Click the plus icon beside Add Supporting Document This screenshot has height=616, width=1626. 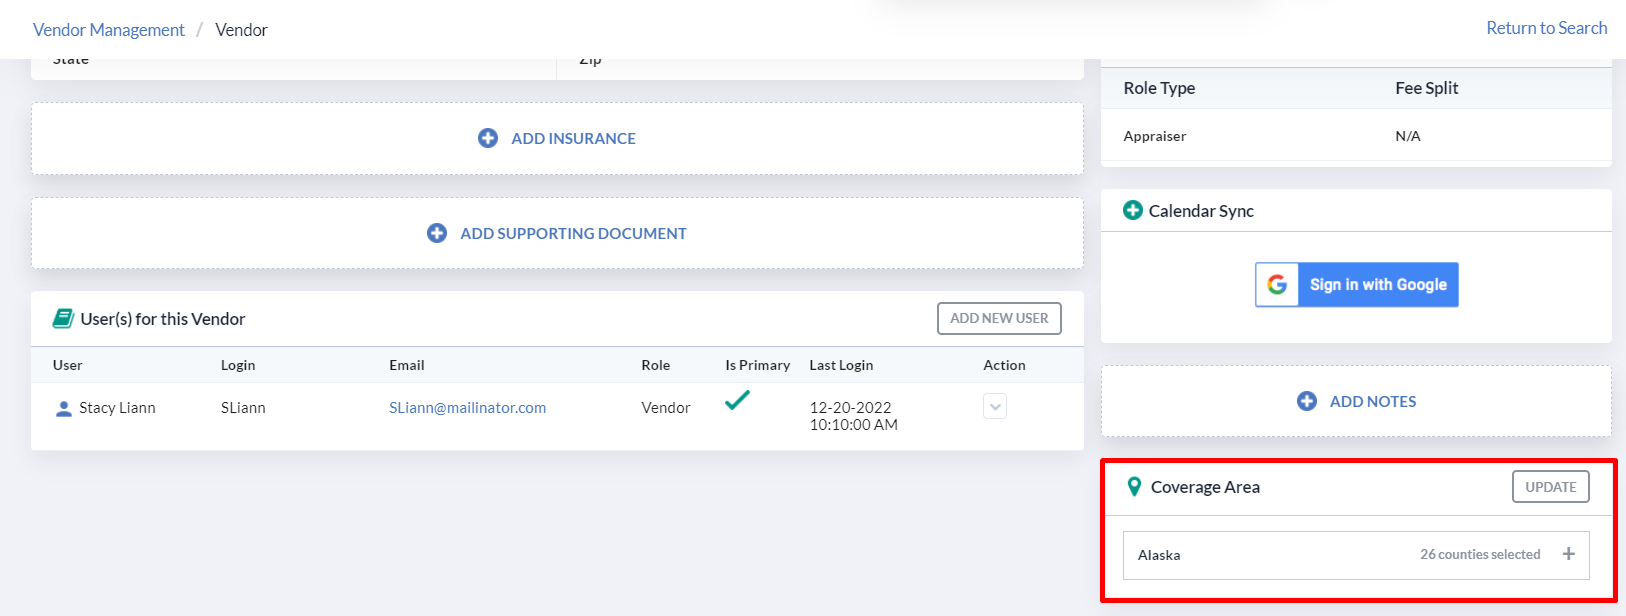tap(437, 233)
